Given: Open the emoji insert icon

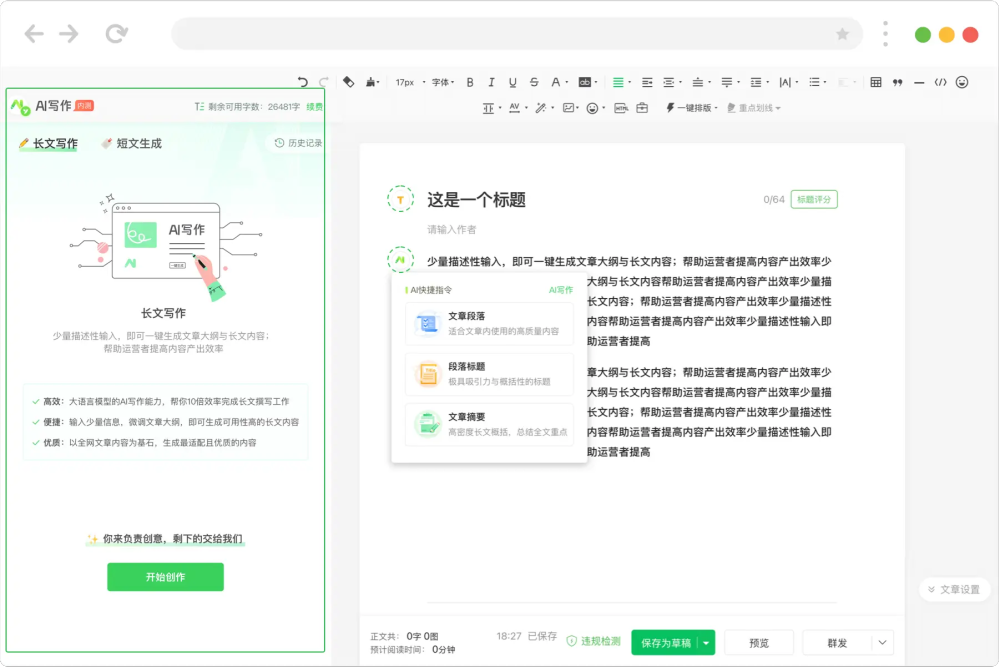Looking at the screenshot, I should click(963, 80).
